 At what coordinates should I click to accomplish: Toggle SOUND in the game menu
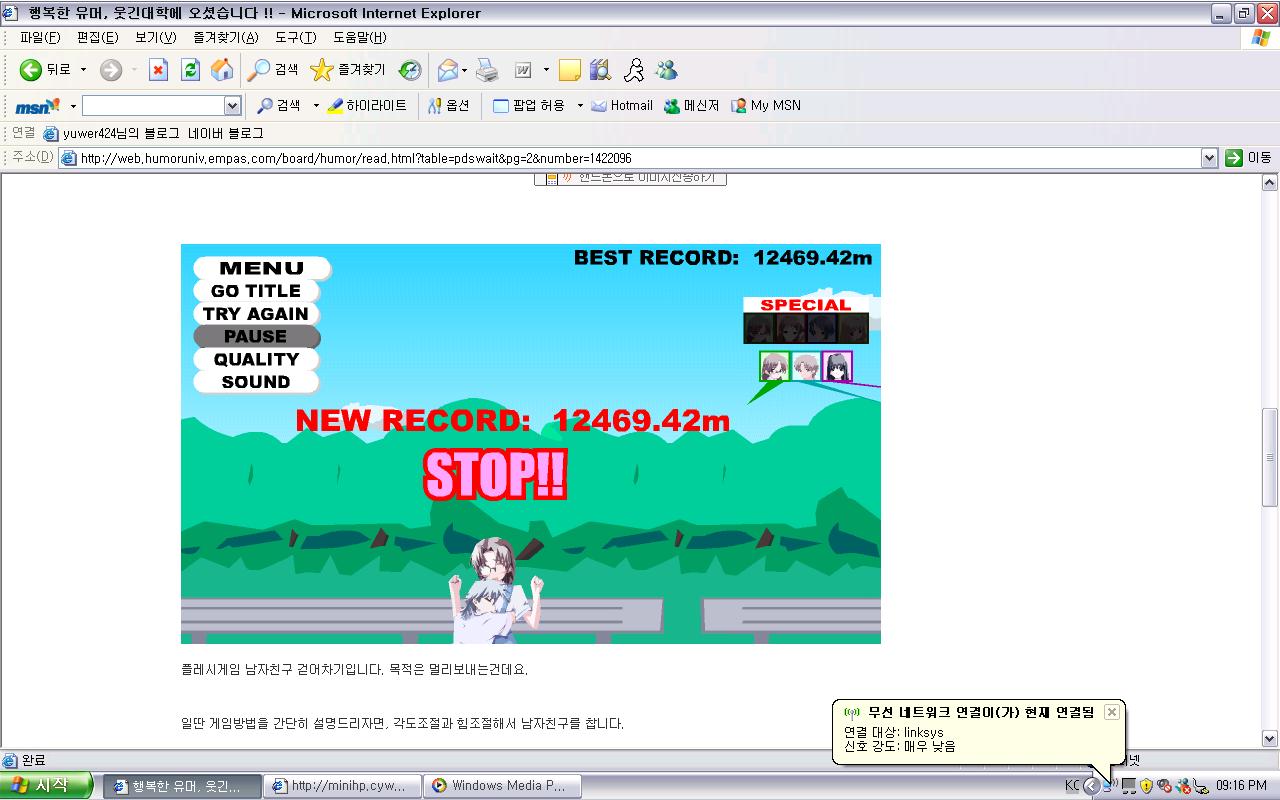(x=256, y=382)
